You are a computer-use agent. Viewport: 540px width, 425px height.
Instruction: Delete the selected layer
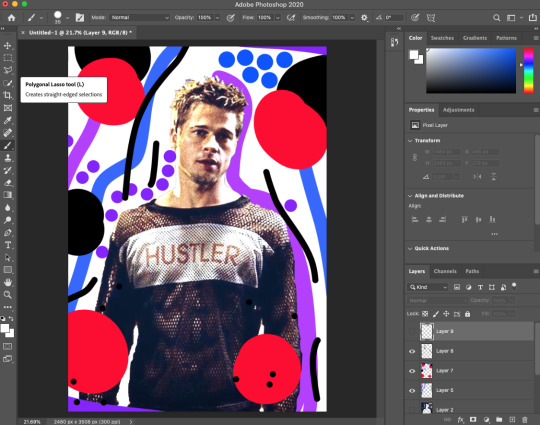525,419
